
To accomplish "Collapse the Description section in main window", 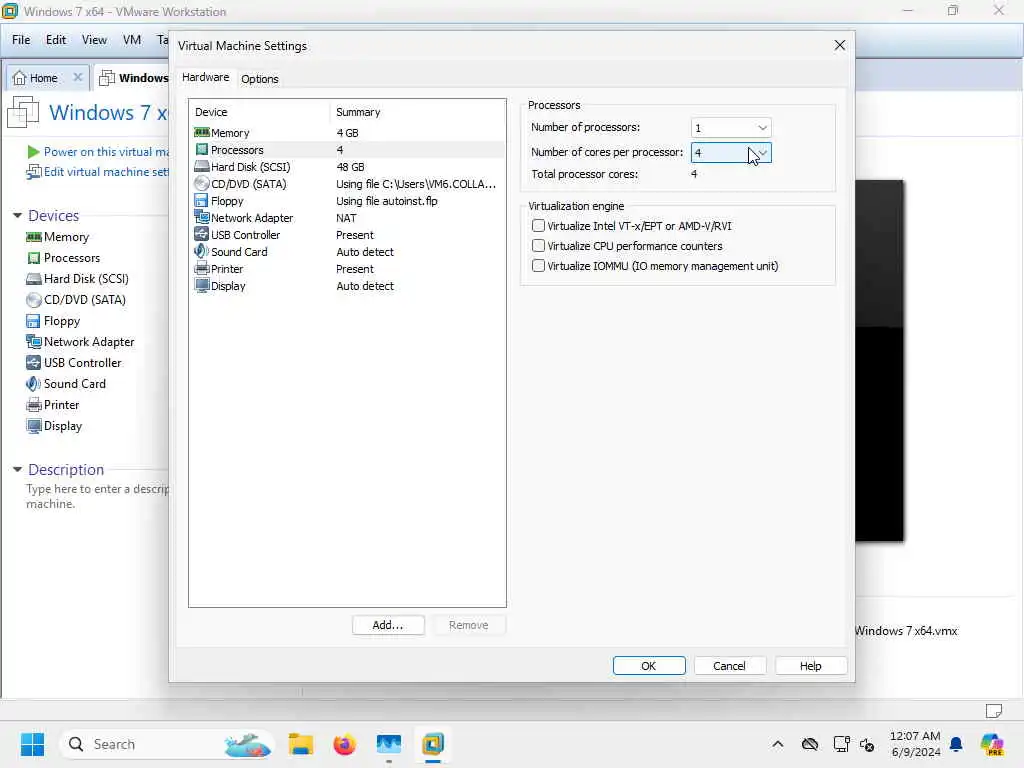I will point(18,470).
